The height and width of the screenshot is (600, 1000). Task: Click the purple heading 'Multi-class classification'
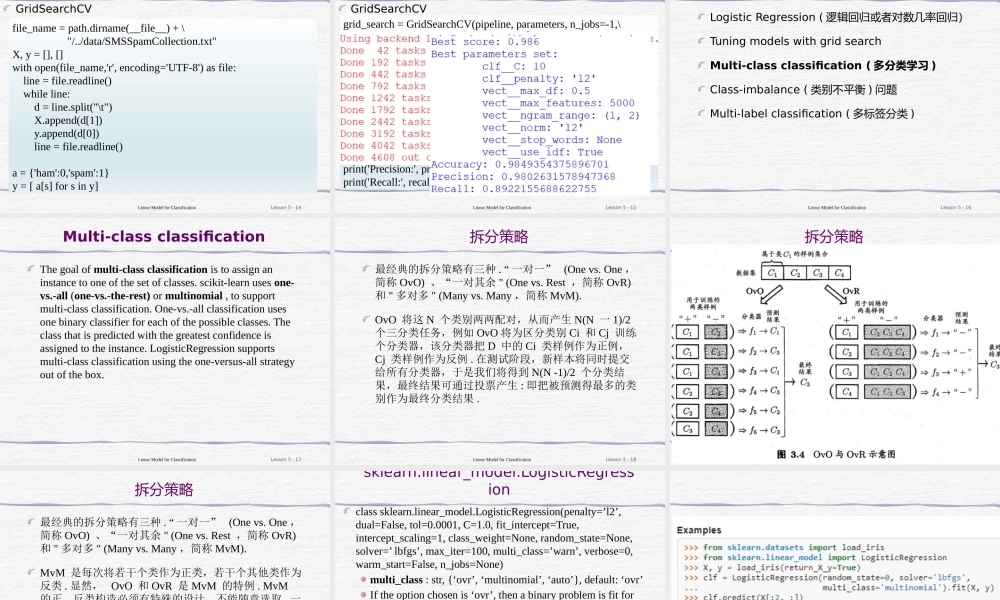tap(164, 237)
